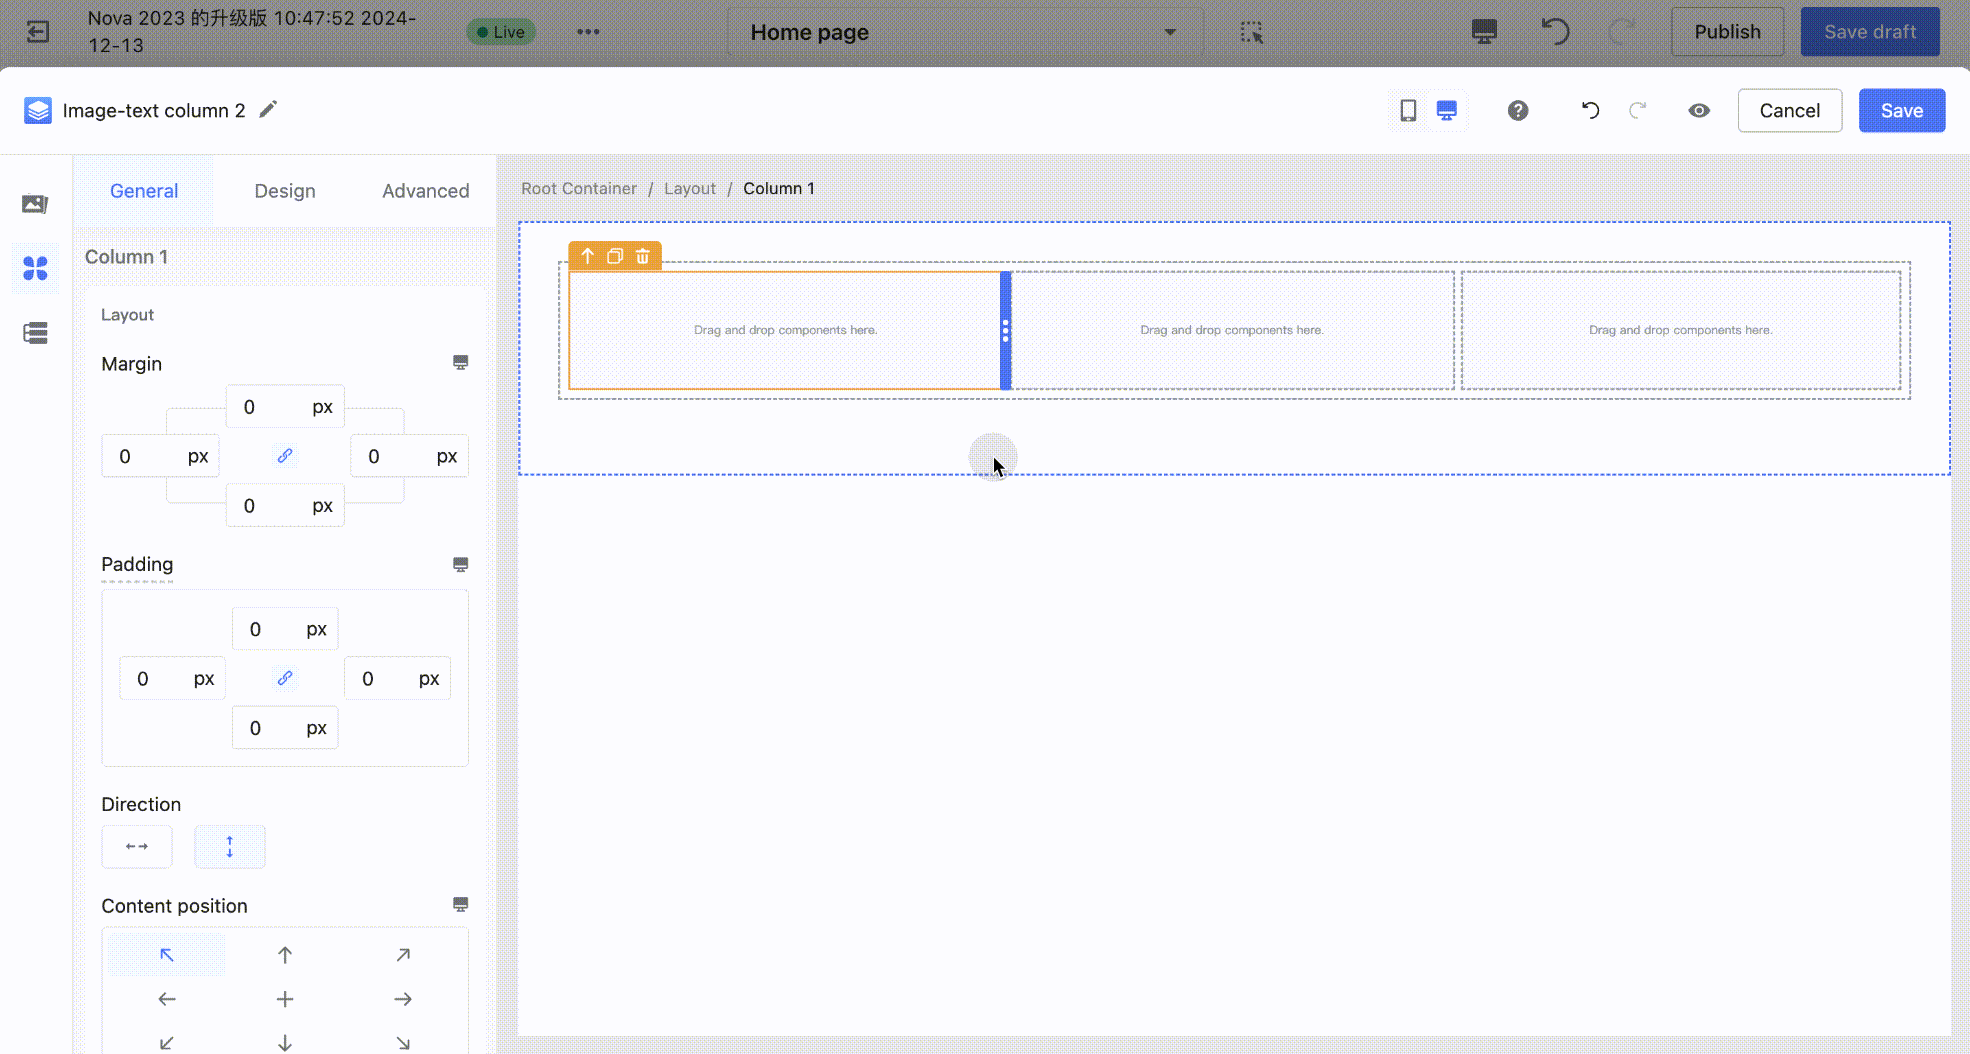Image resolution: width=1970 pixels, height=1054 pixels.
Task: Toggle the linked margin values icon
Action: coord(285,456)
